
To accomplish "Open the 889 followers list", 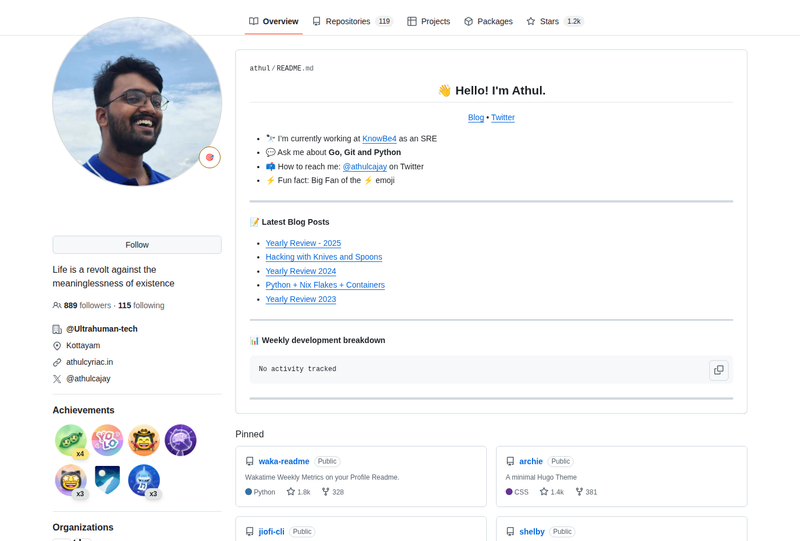I will click(x=87, y=305).
